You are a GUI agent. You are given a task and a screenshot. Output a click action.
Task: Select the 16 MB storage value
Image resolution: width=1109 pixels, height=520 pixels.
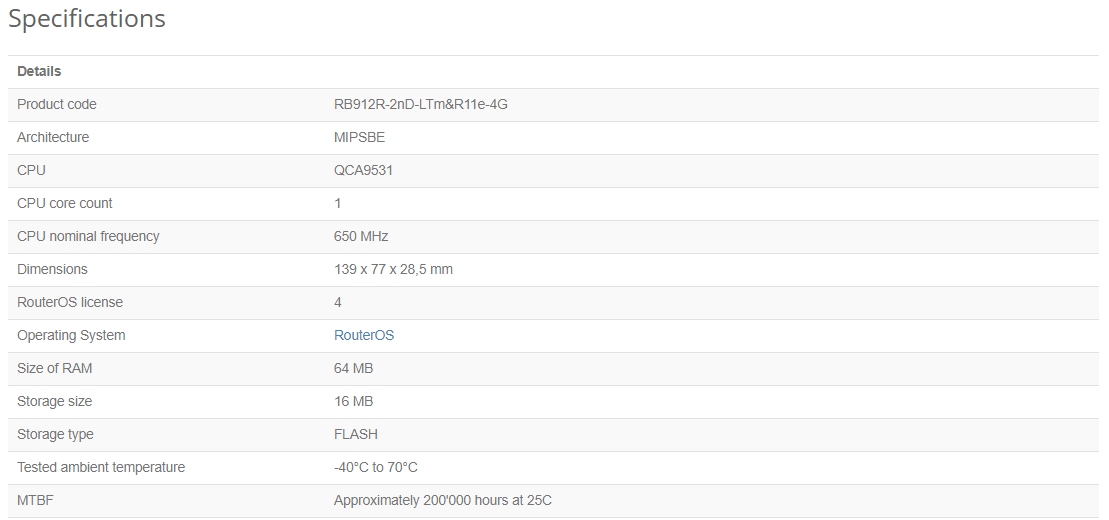(x=353, y=401)
